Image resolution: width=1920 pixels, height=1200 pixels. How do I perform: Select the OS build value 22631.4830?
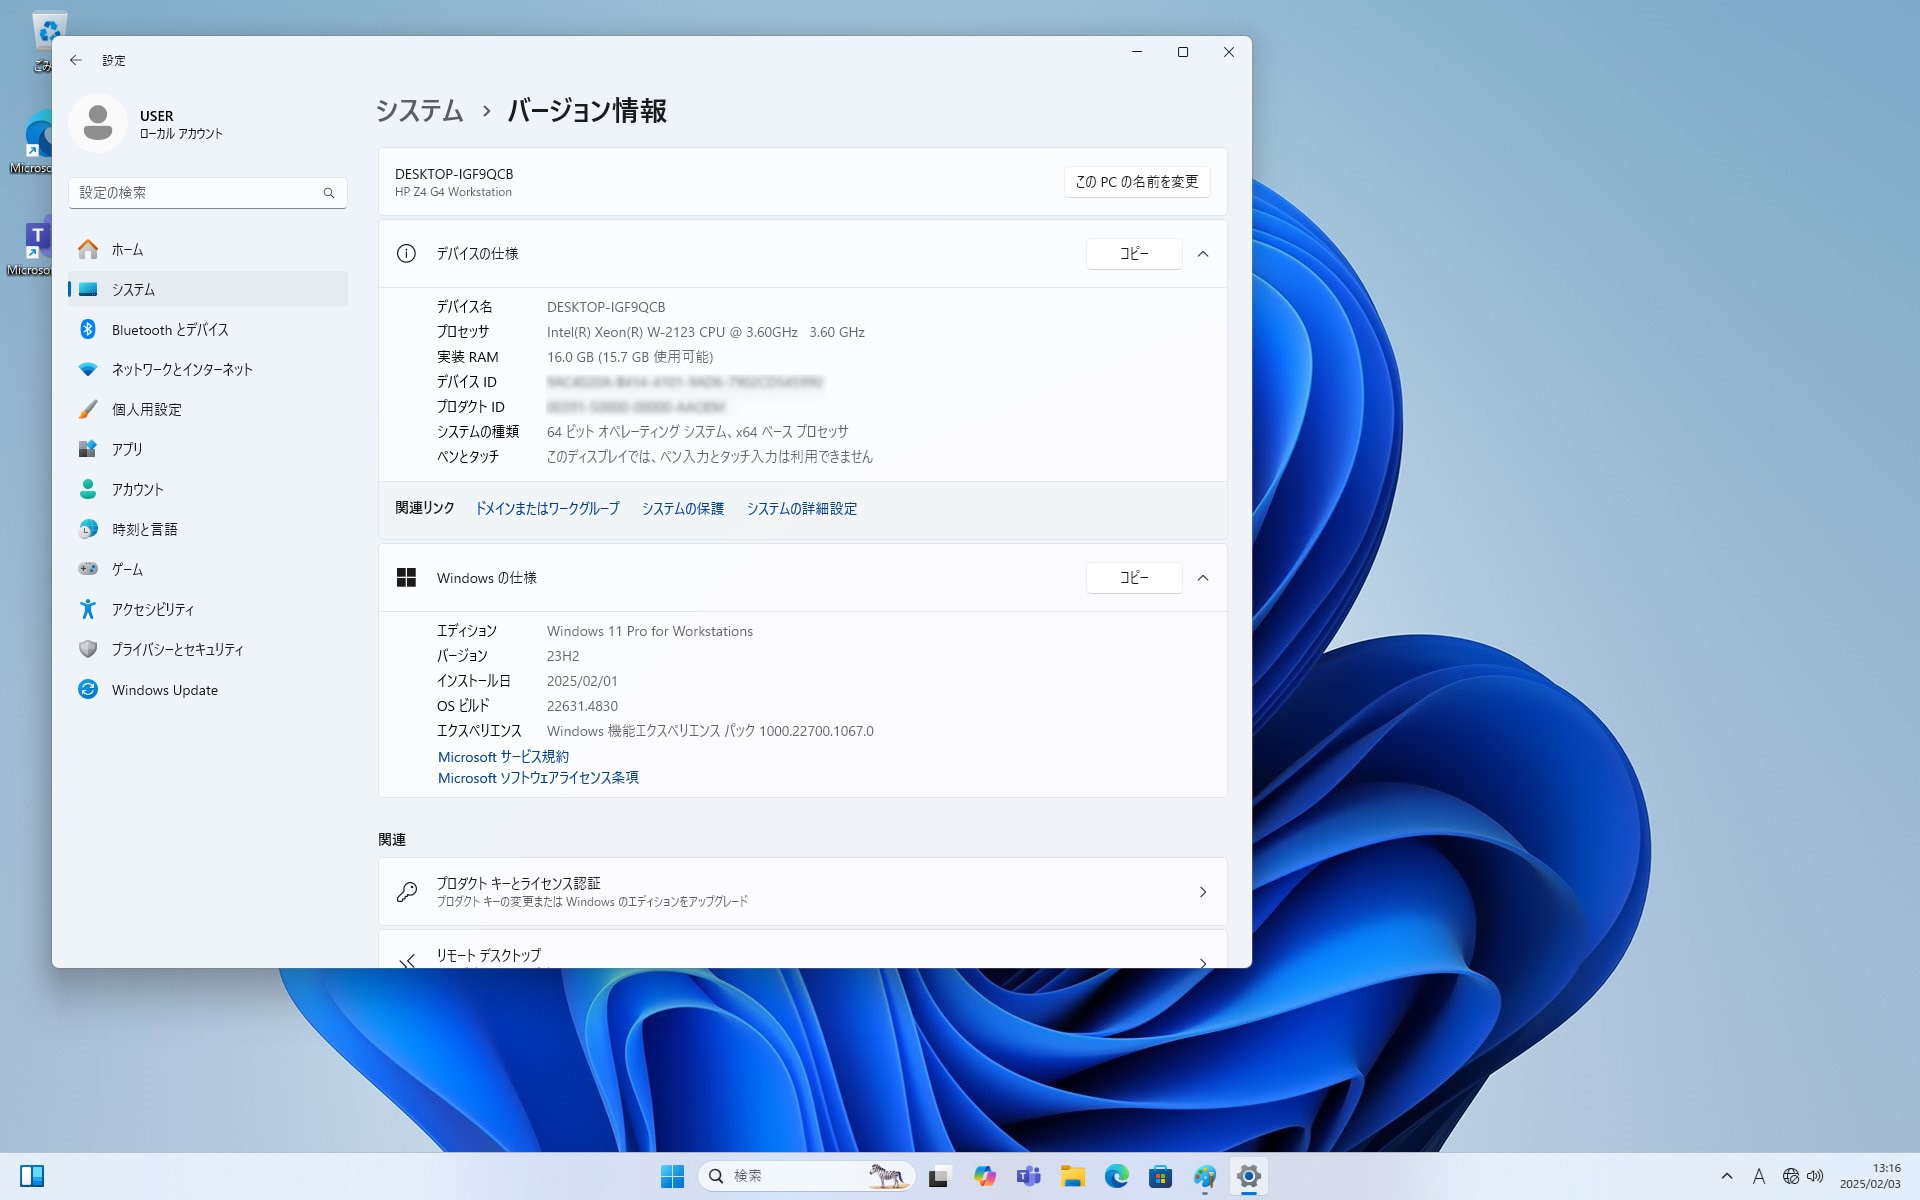point(582,706)
